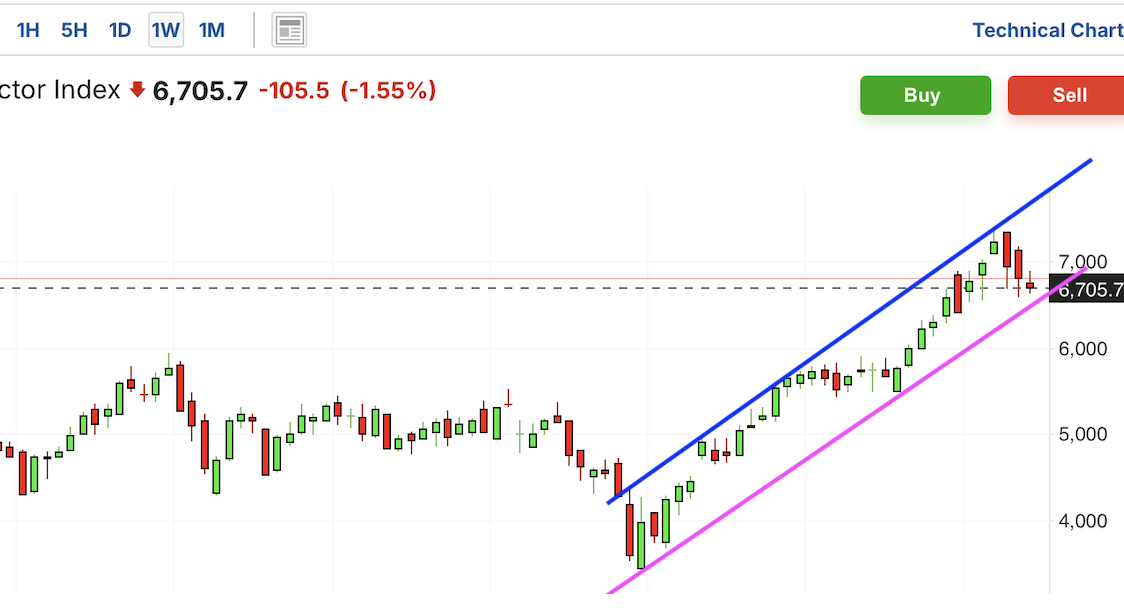Switch to the 5H timeframe
Image resolution: width=1124 pixels, height=614 pixels.
click(x=74, y=30)
